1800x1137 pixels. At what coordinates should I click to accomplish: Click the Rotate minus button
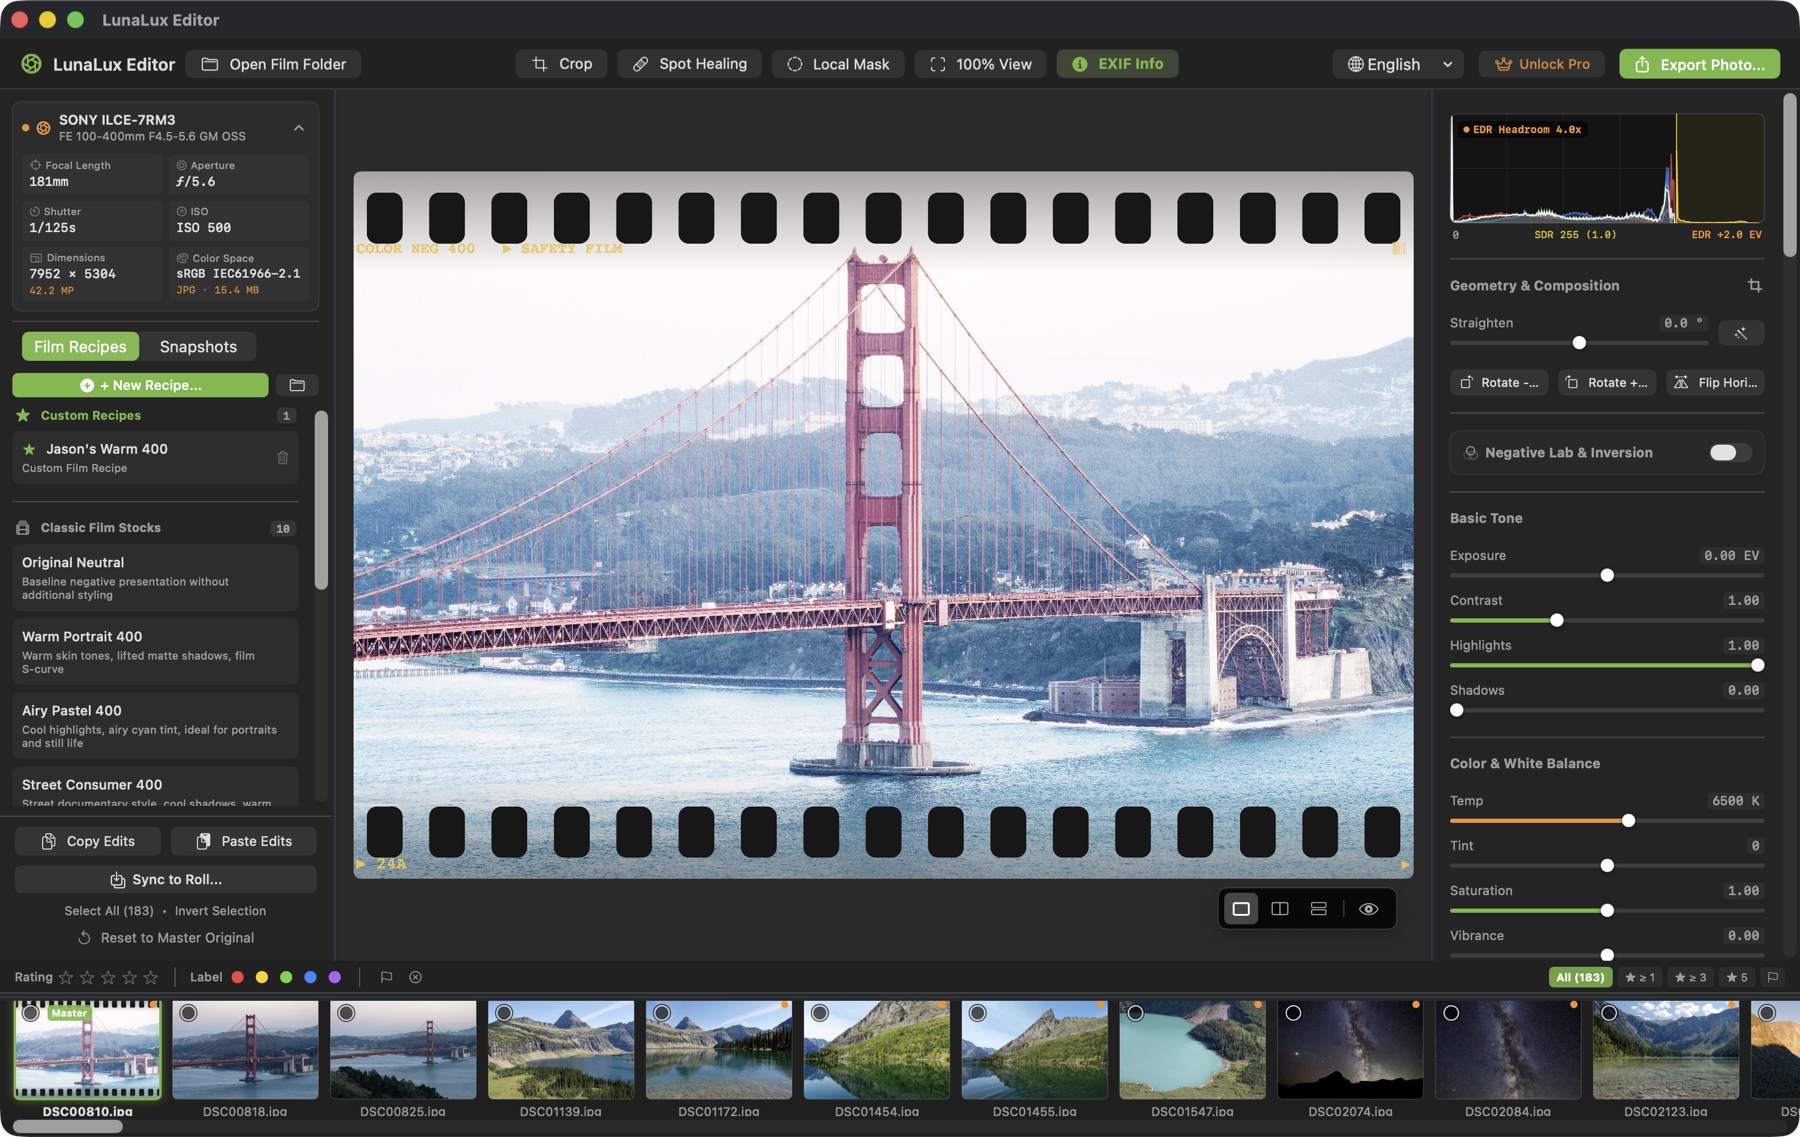coord(1499,383)
